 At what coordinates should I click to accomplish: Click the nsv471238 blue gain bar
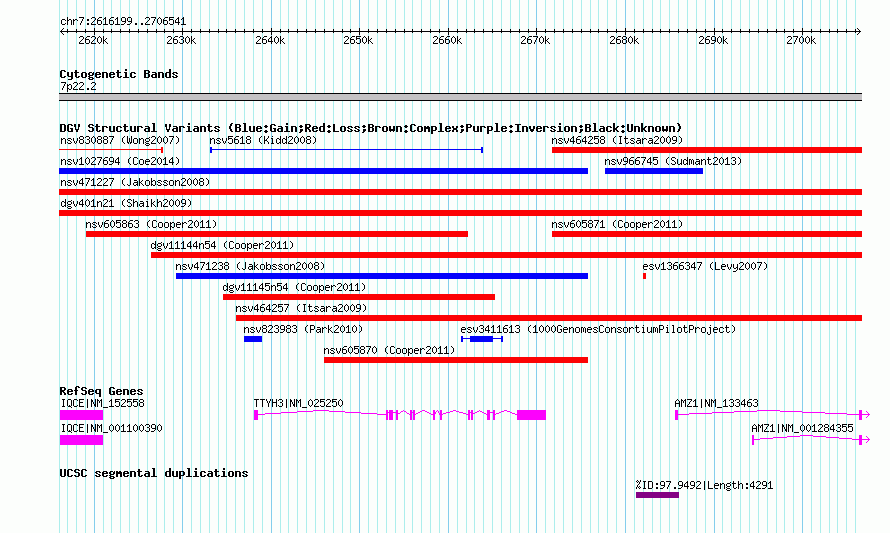click(x=382, y=276)
